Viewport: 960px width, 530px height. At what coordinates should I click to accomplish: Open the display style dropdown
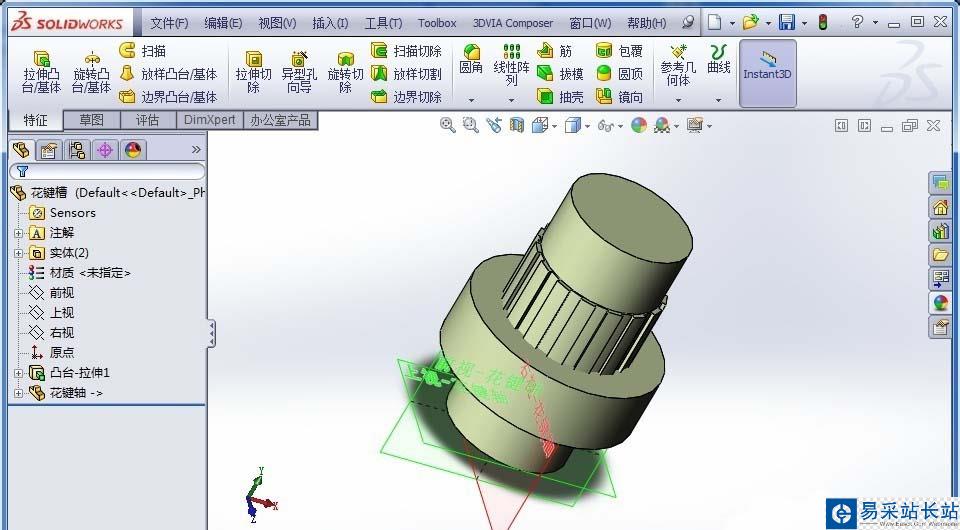587,126
